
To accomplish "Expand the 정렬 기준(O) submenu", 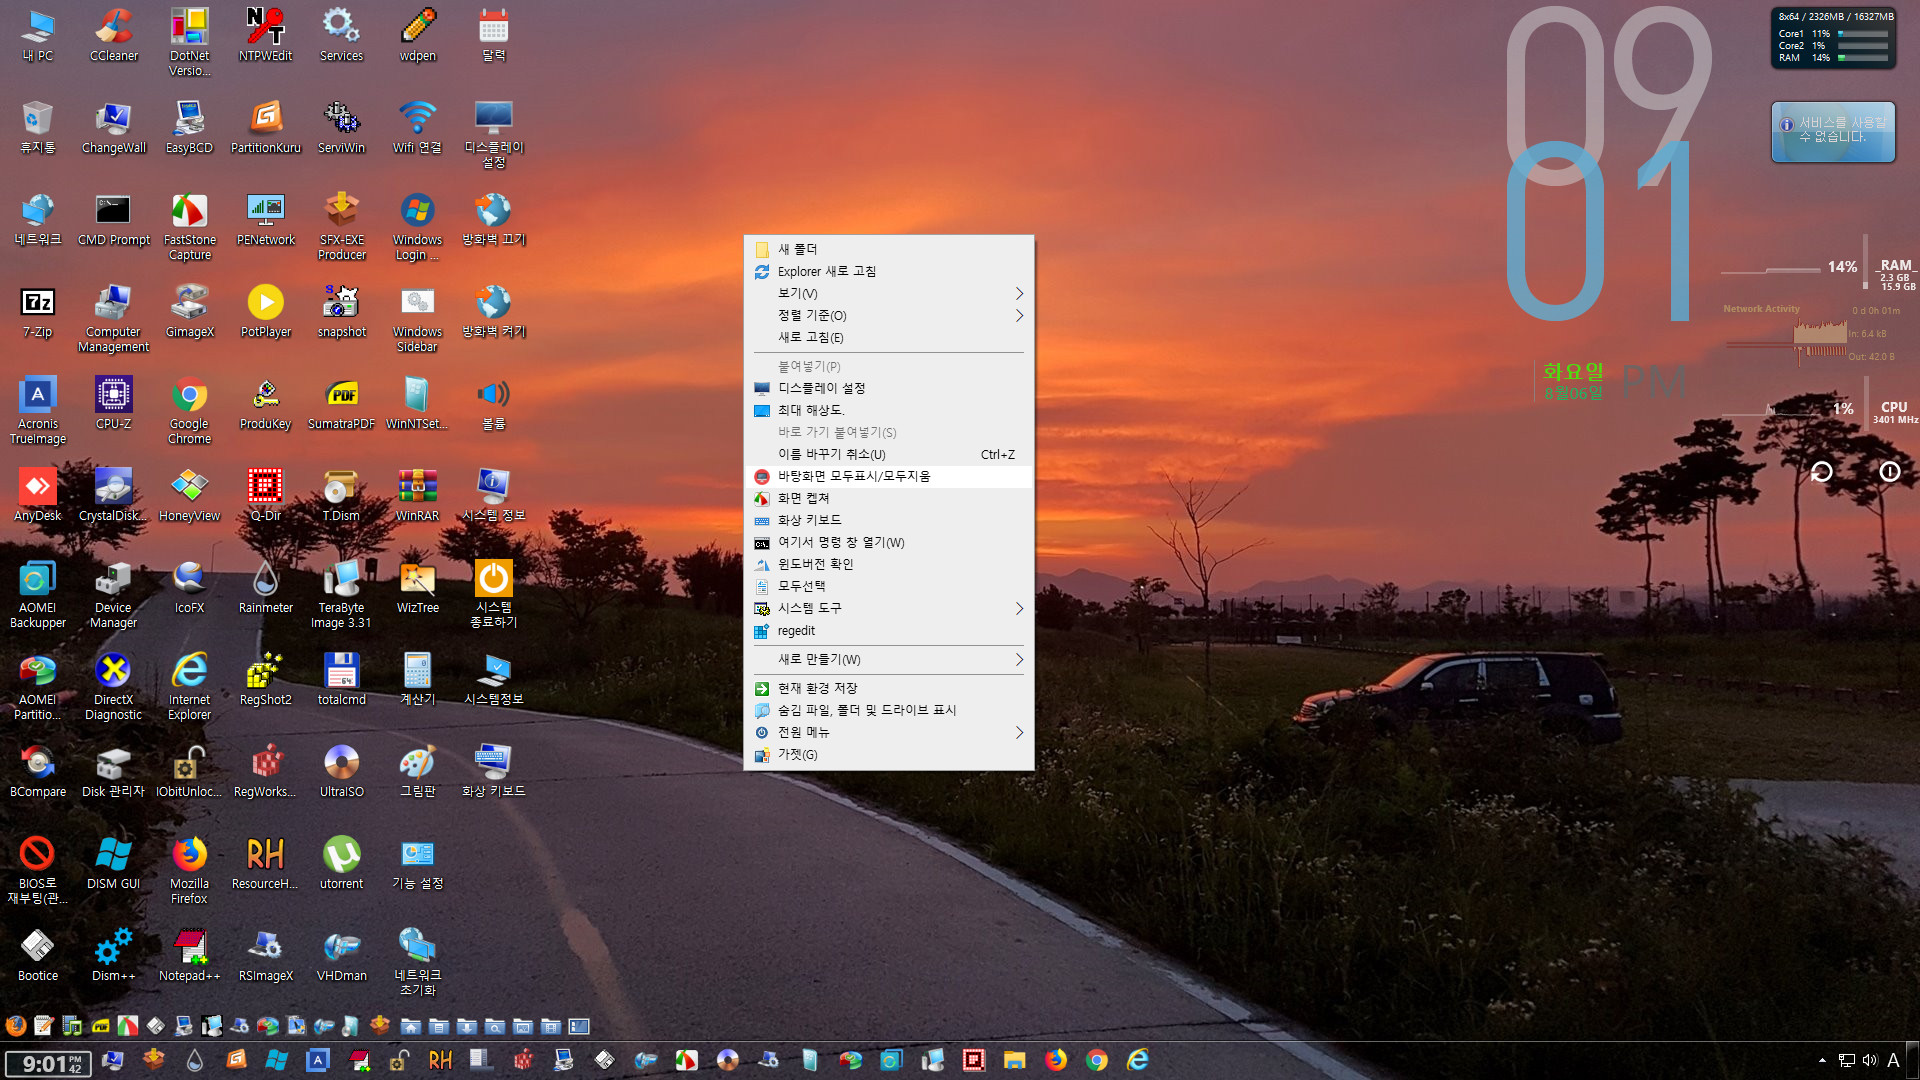I will coord(889,315).
